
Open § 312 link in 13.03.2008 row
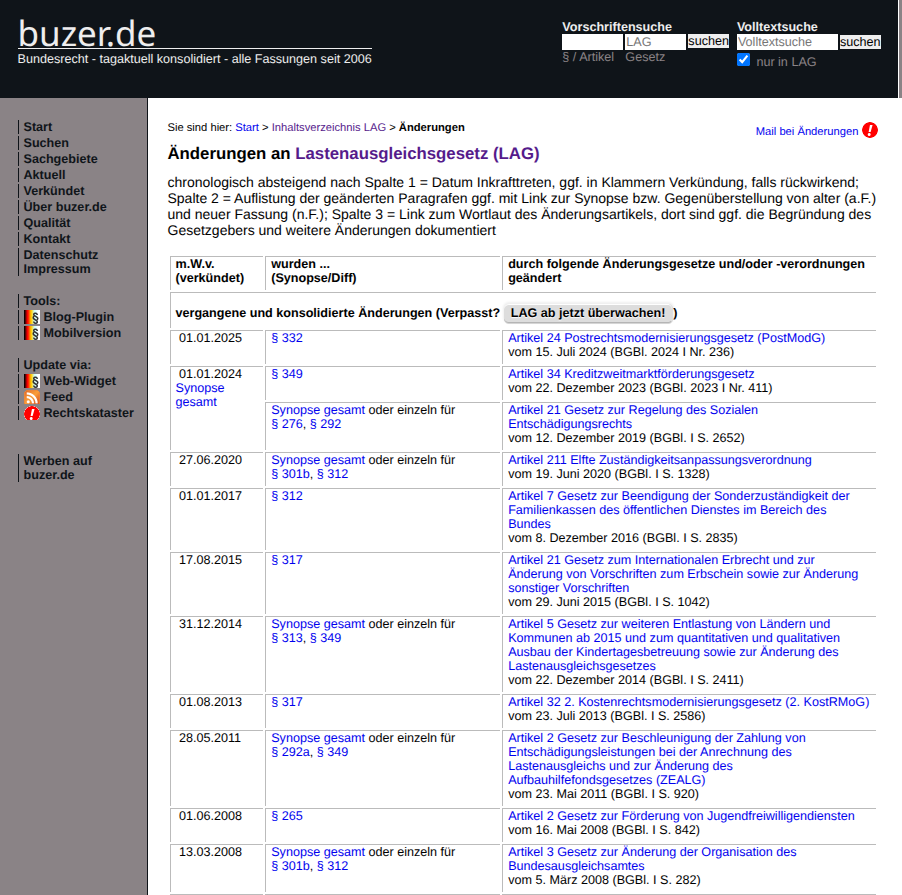(x=332, y=866)
